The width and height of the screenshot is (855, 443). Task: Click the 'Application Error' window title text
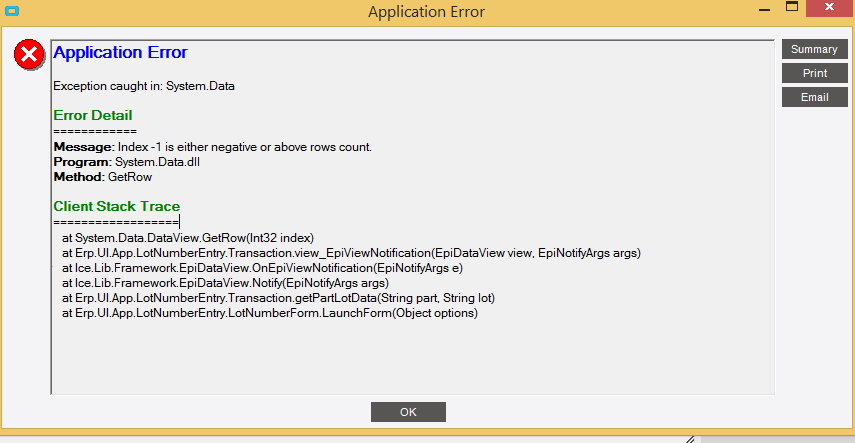[x=426, y=11]
